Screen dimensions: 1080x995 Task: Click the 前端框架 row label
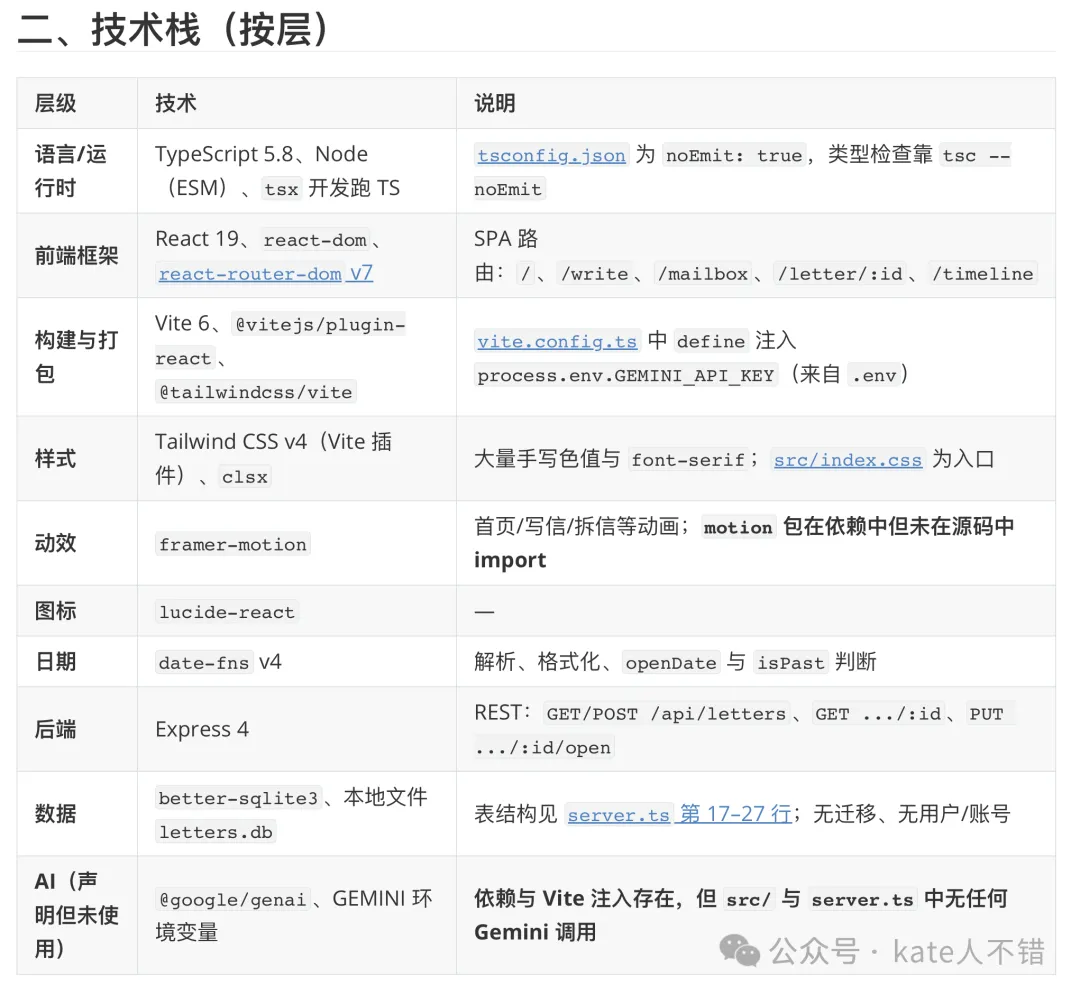pyautogui.click(x=76, y=256)
